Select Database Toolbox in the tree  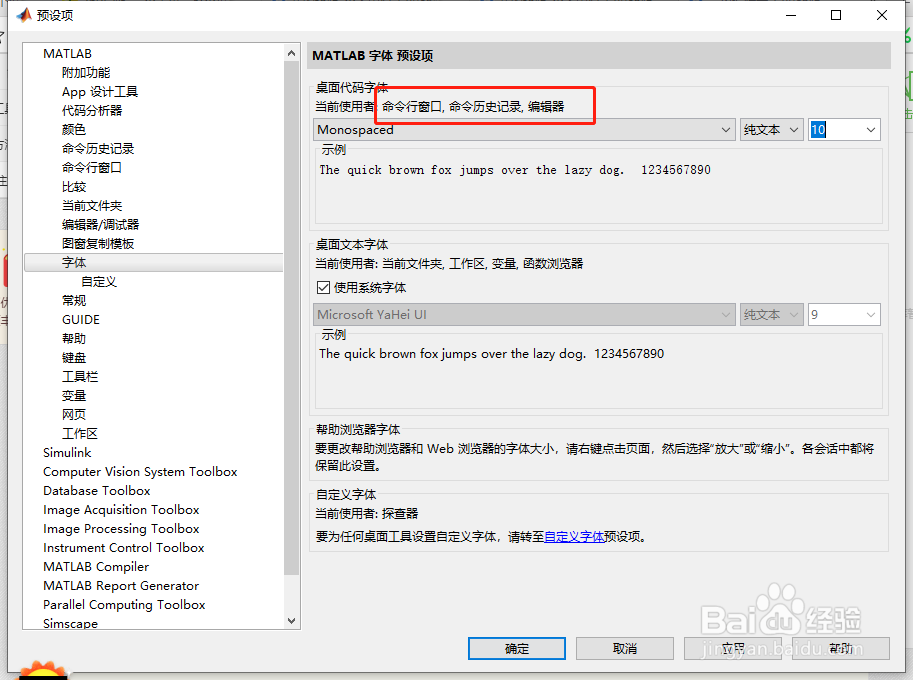[x=97, y=491]
